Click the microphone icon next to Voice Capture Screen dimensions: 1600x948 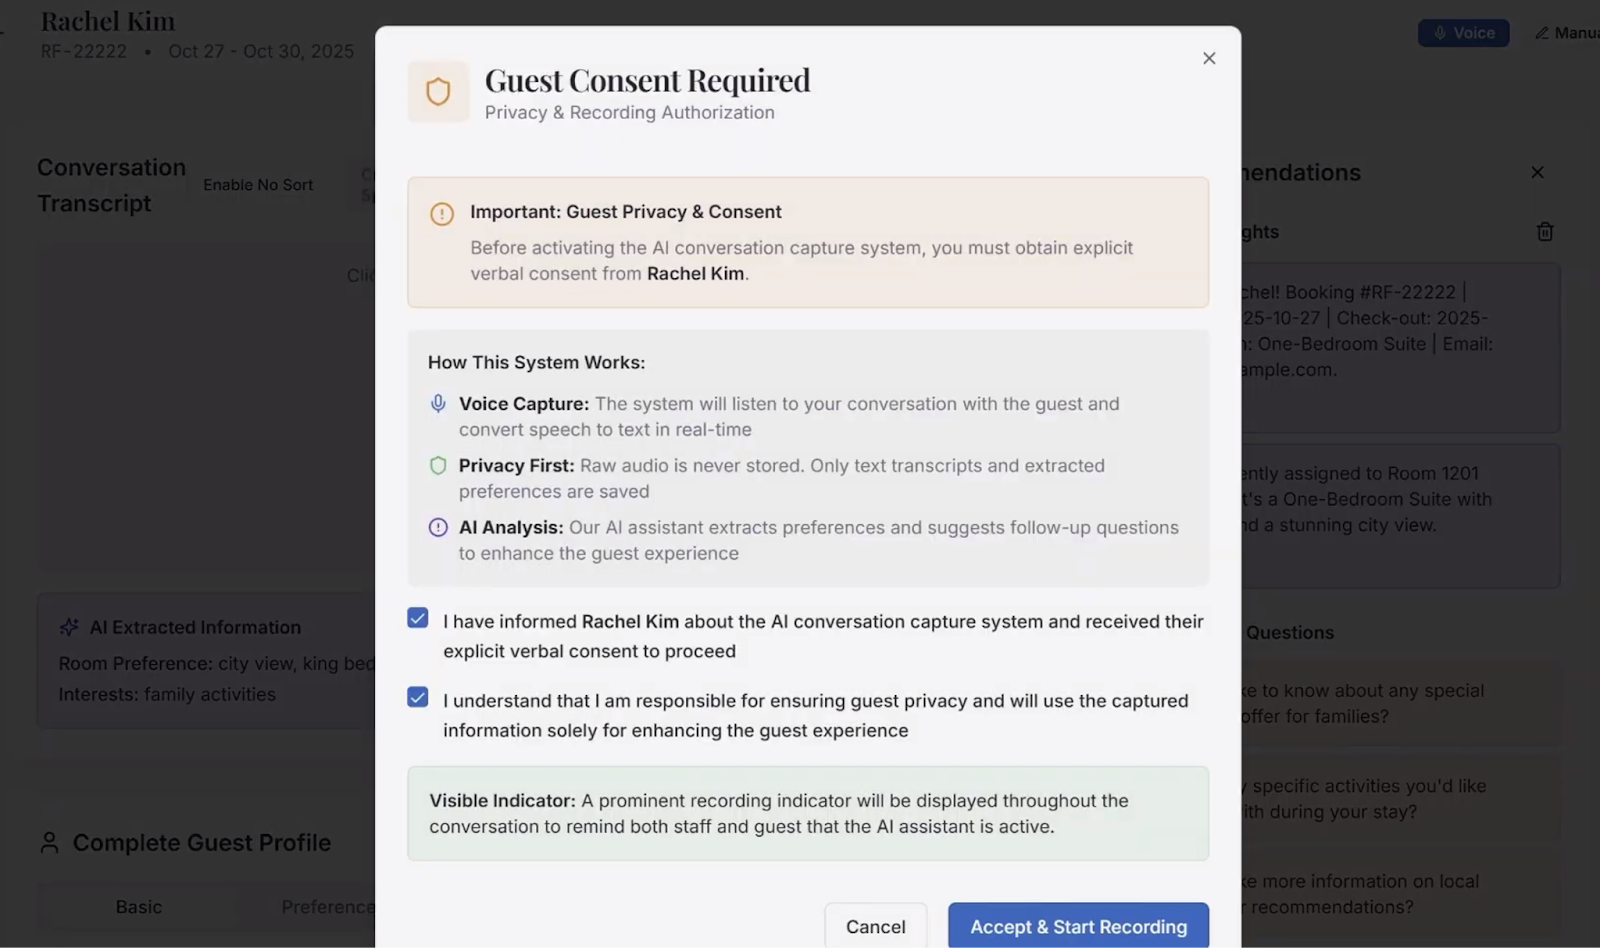click(437, 404)
